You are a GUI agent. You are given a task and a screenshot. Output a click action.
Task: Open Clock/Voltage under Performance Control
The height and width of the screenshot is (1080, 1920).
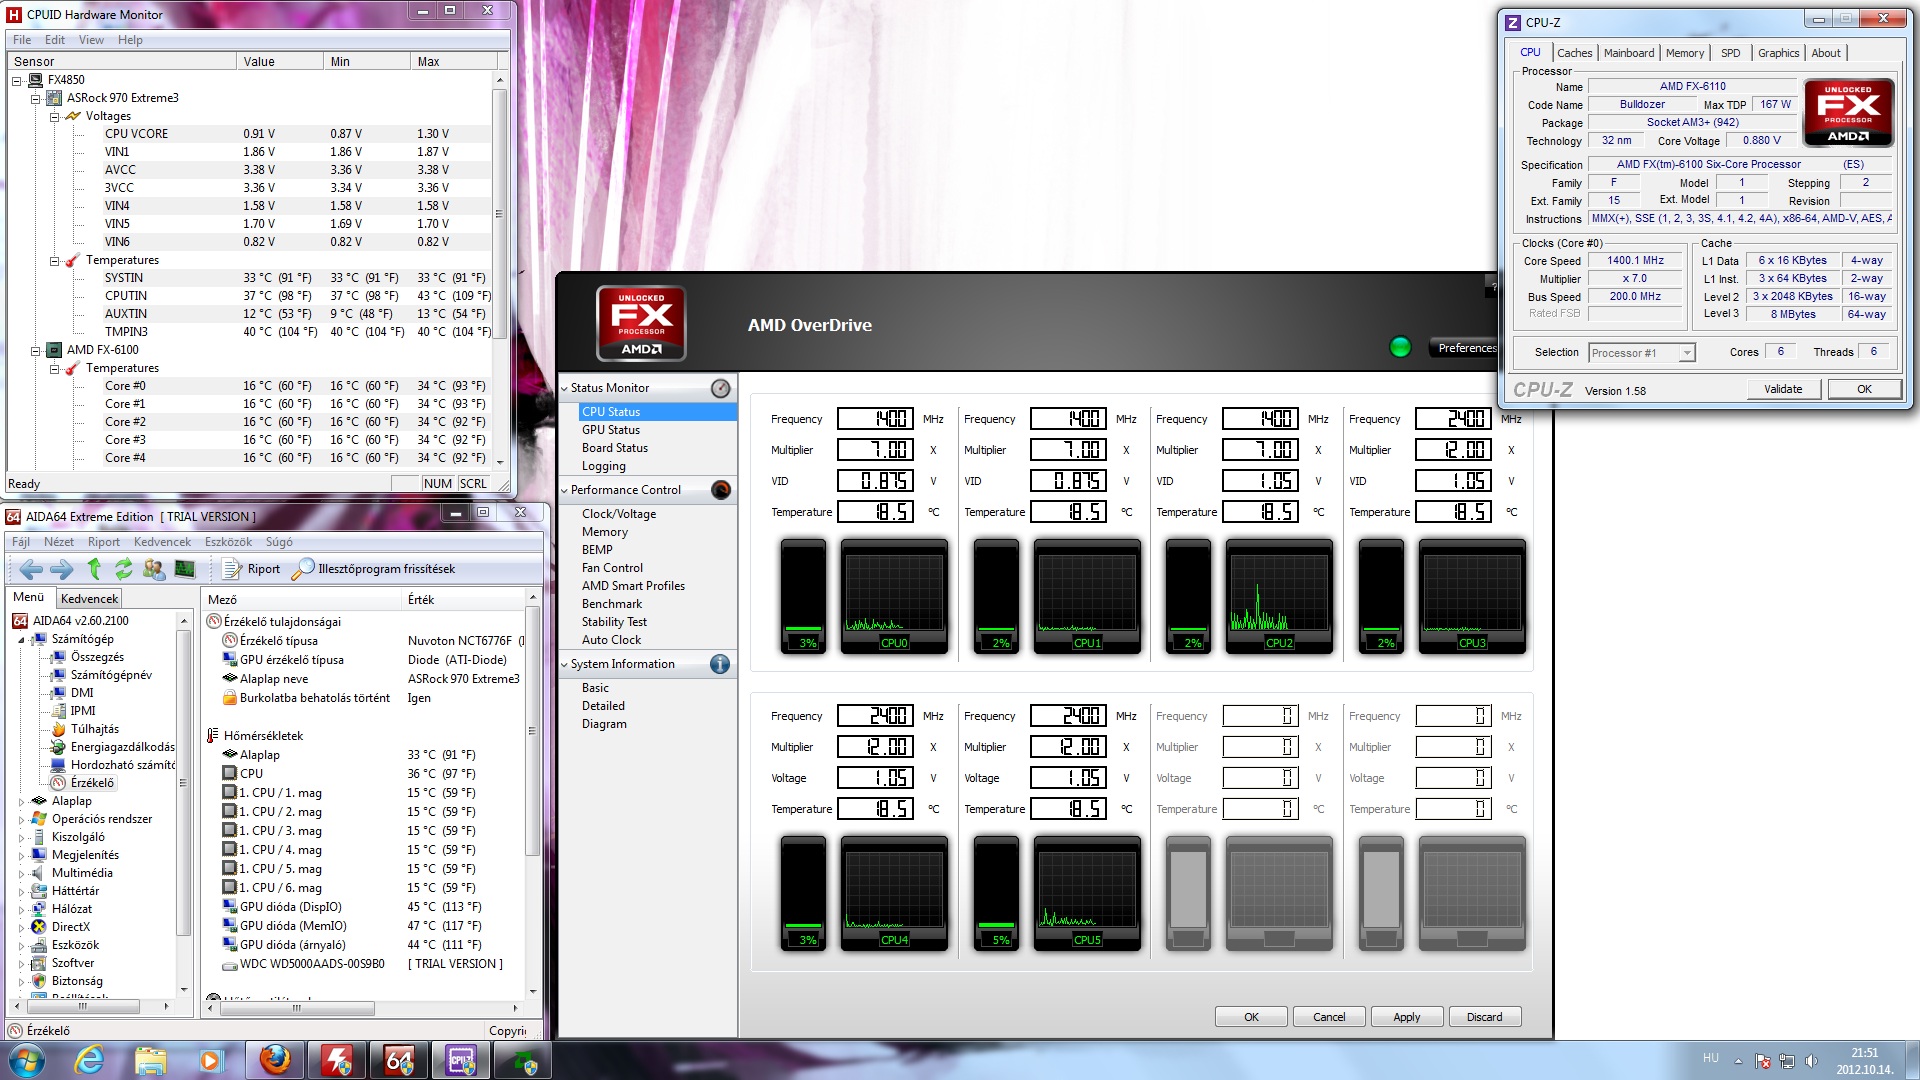click(x=619, y=514)
